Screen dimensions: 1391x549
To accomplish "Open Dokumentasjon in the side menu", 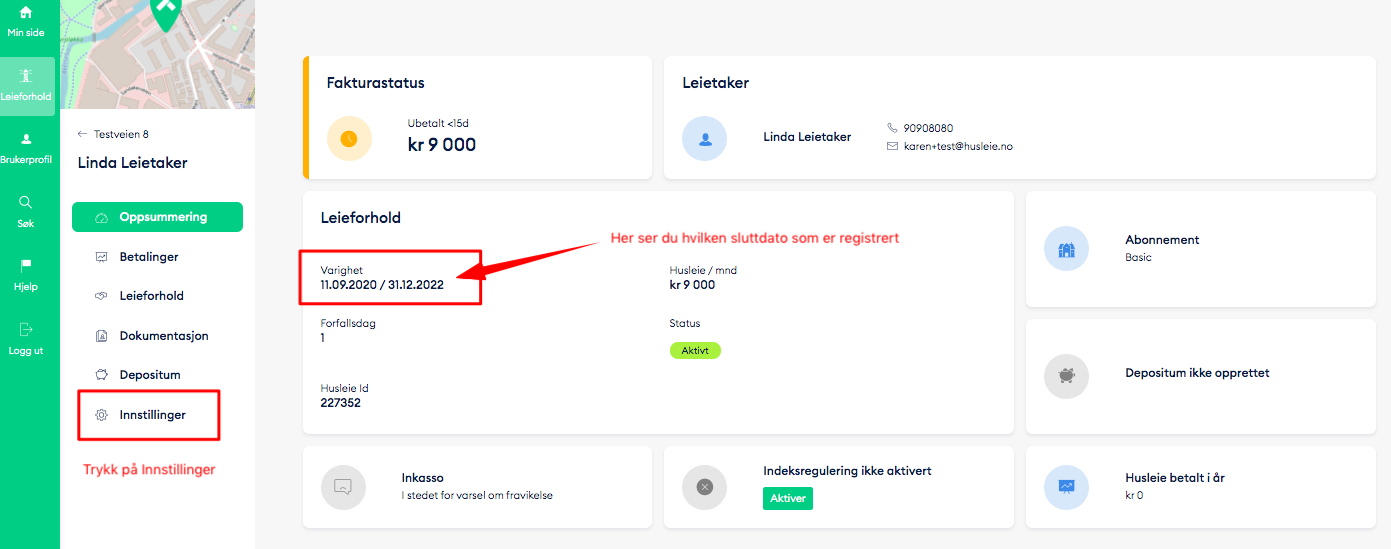I will [x=163, y=336].
